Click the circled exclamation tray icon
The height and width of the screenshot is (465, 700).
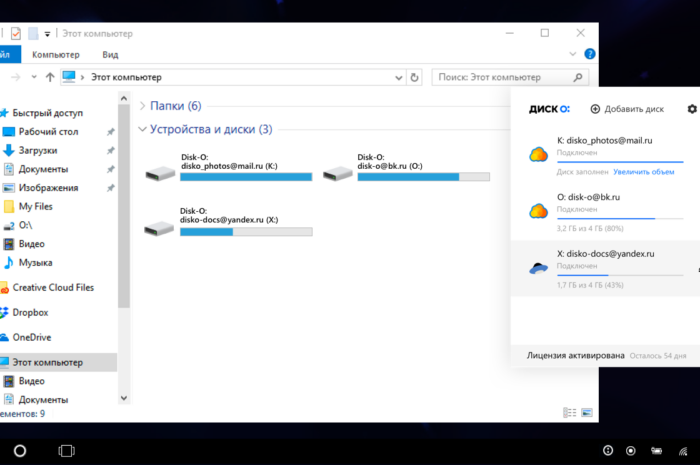click(608, 450)
